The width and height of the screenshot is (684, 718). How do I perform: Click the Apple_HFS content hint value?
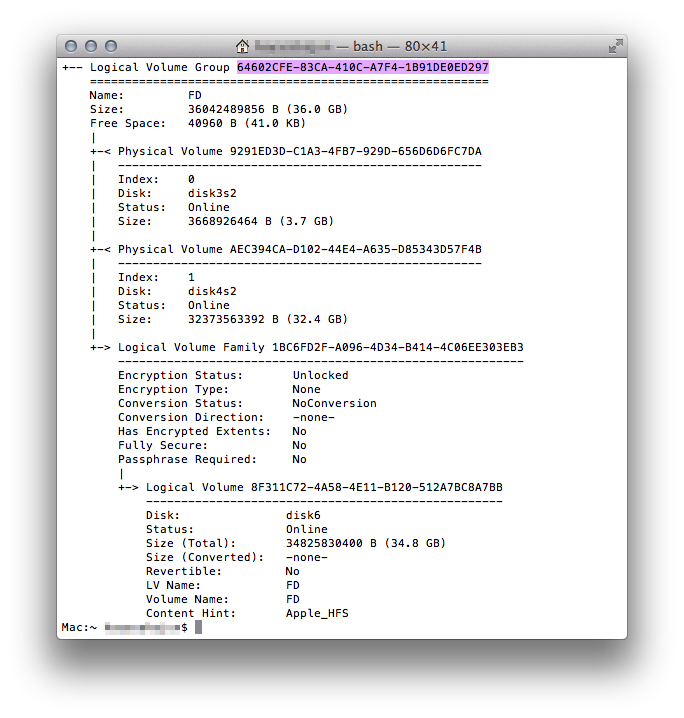[x=317, y=613]
